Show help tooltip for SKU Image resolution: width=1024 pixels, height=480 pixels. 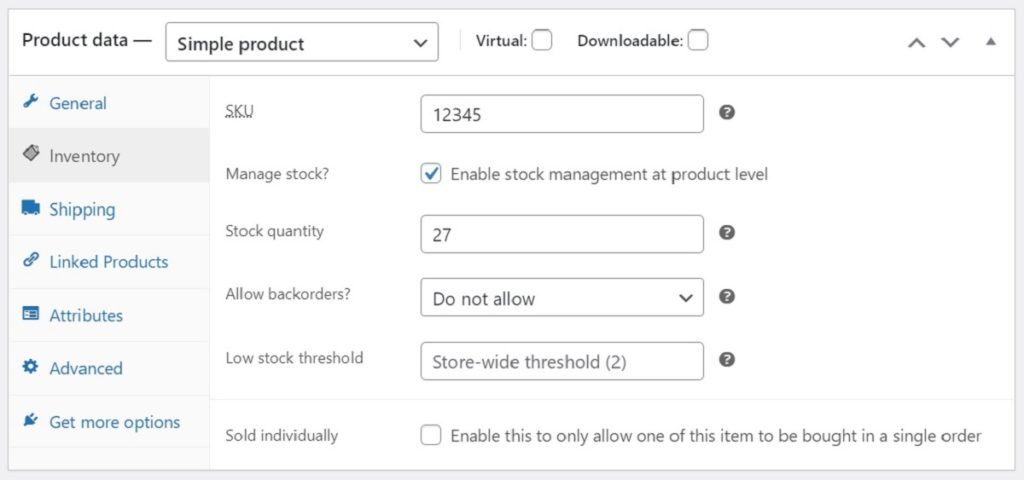(x=727, y=112)
